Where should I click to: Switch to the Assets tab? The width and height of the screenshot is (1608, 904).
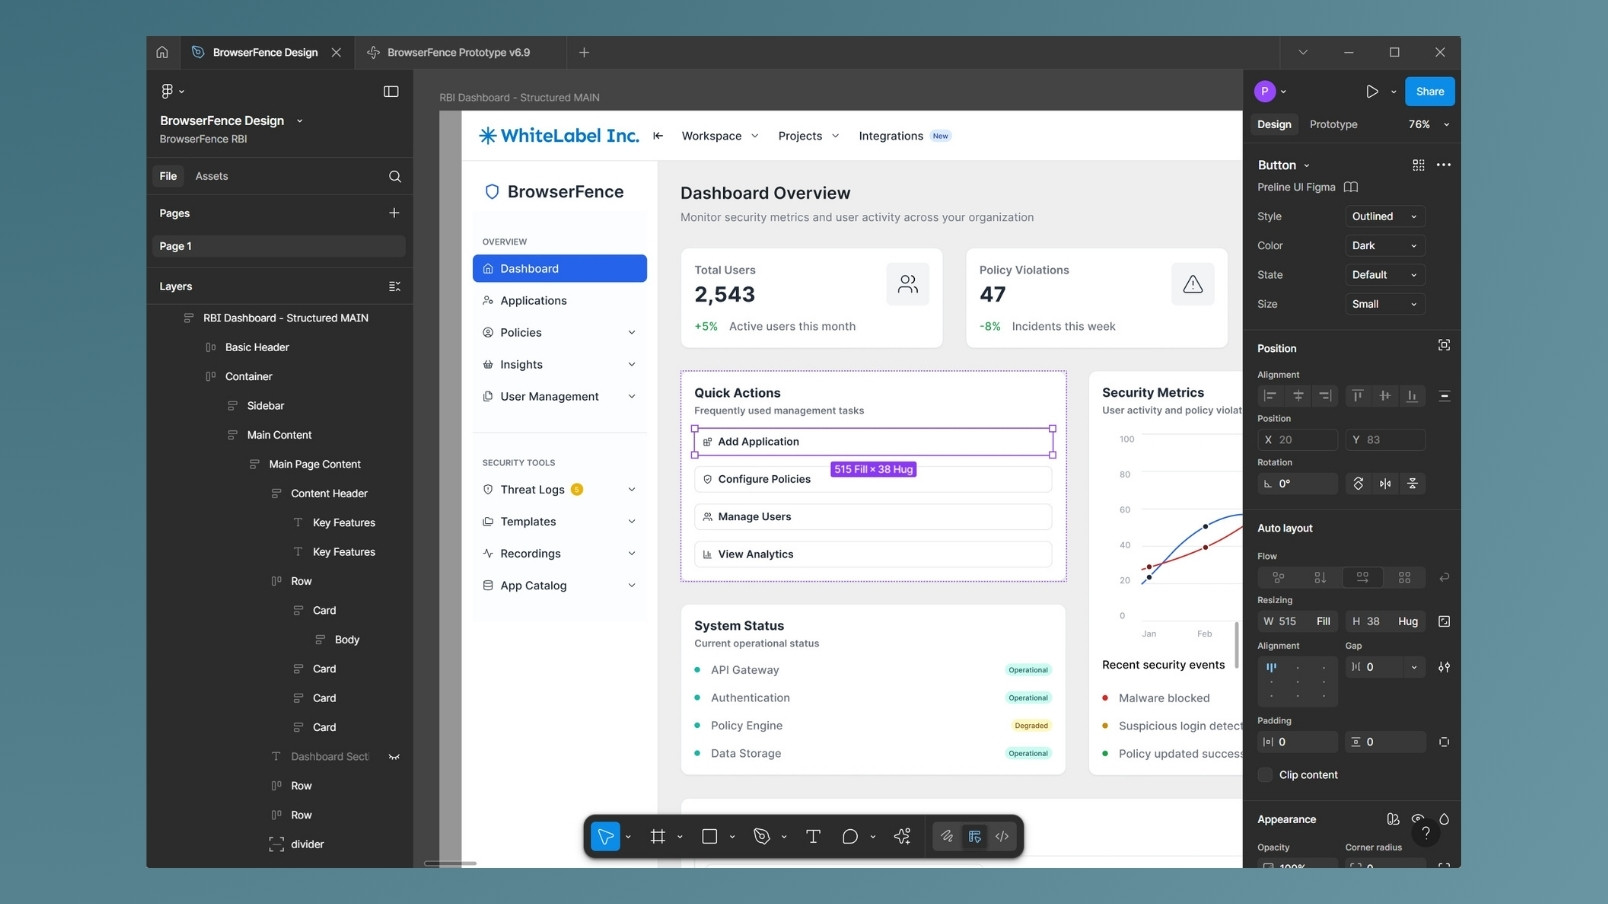[211, 176]
